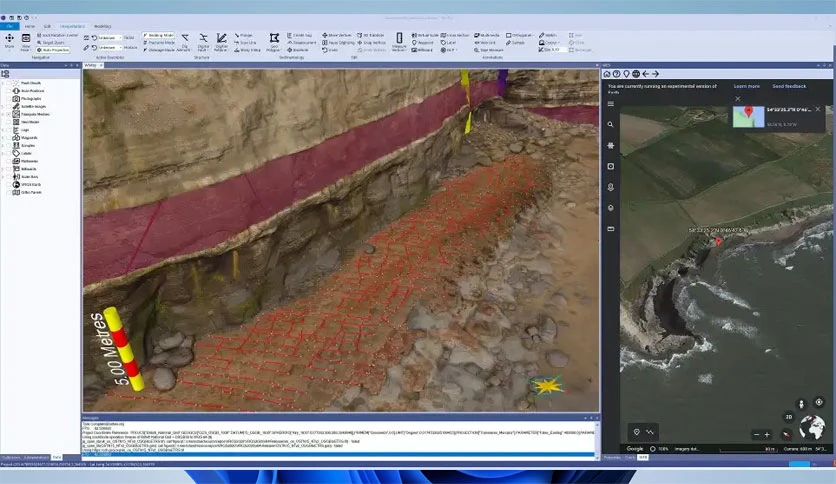
Task: Open the second Unknown descriptor dropdown
Action: (109, 47)
